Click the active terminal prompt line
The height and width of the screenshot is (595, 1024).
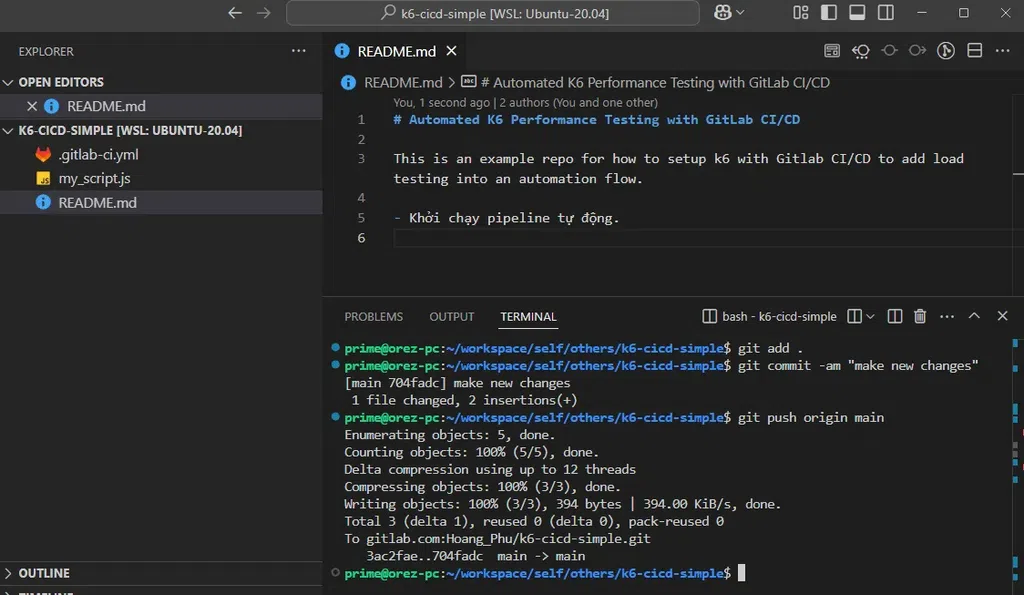coord(545,573)
